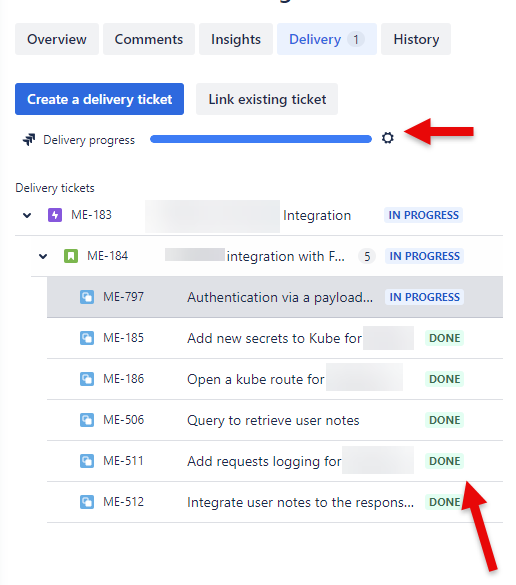Collapse the ME-184 story row

43,256
